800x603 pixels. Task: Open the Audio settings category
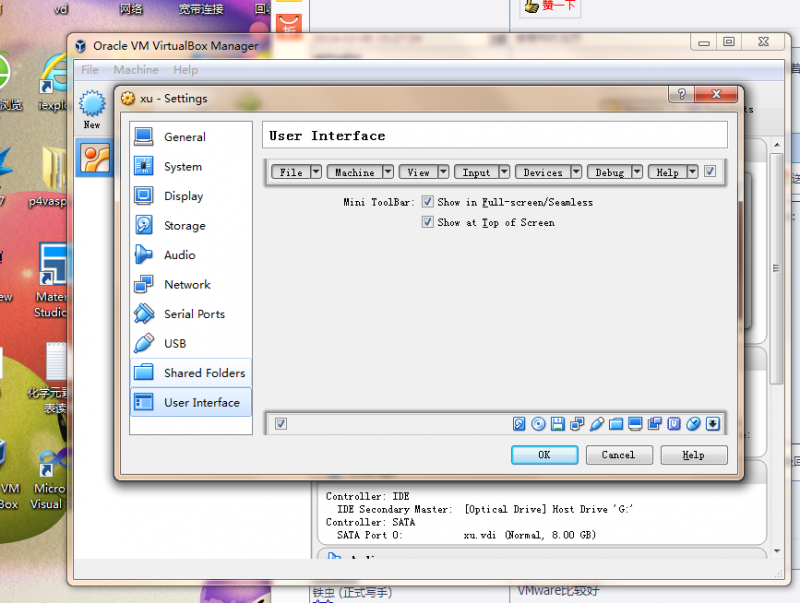[x=191, y=255]
